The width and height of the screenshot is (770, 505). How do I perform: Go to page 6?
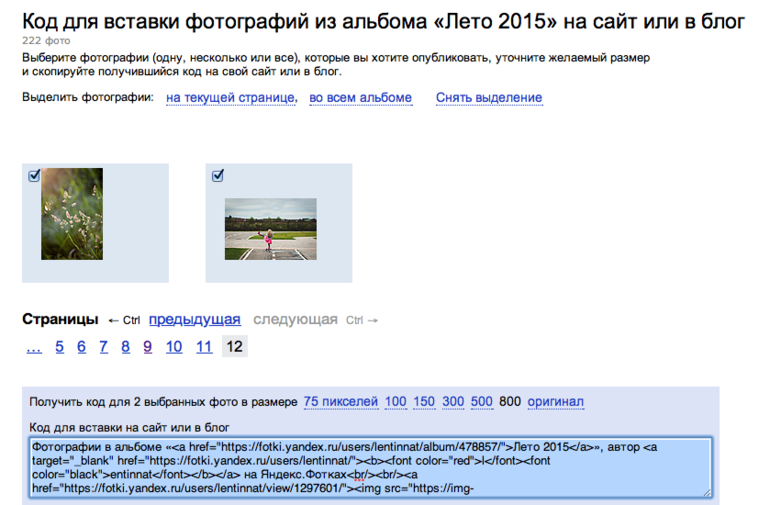point(81,347)
